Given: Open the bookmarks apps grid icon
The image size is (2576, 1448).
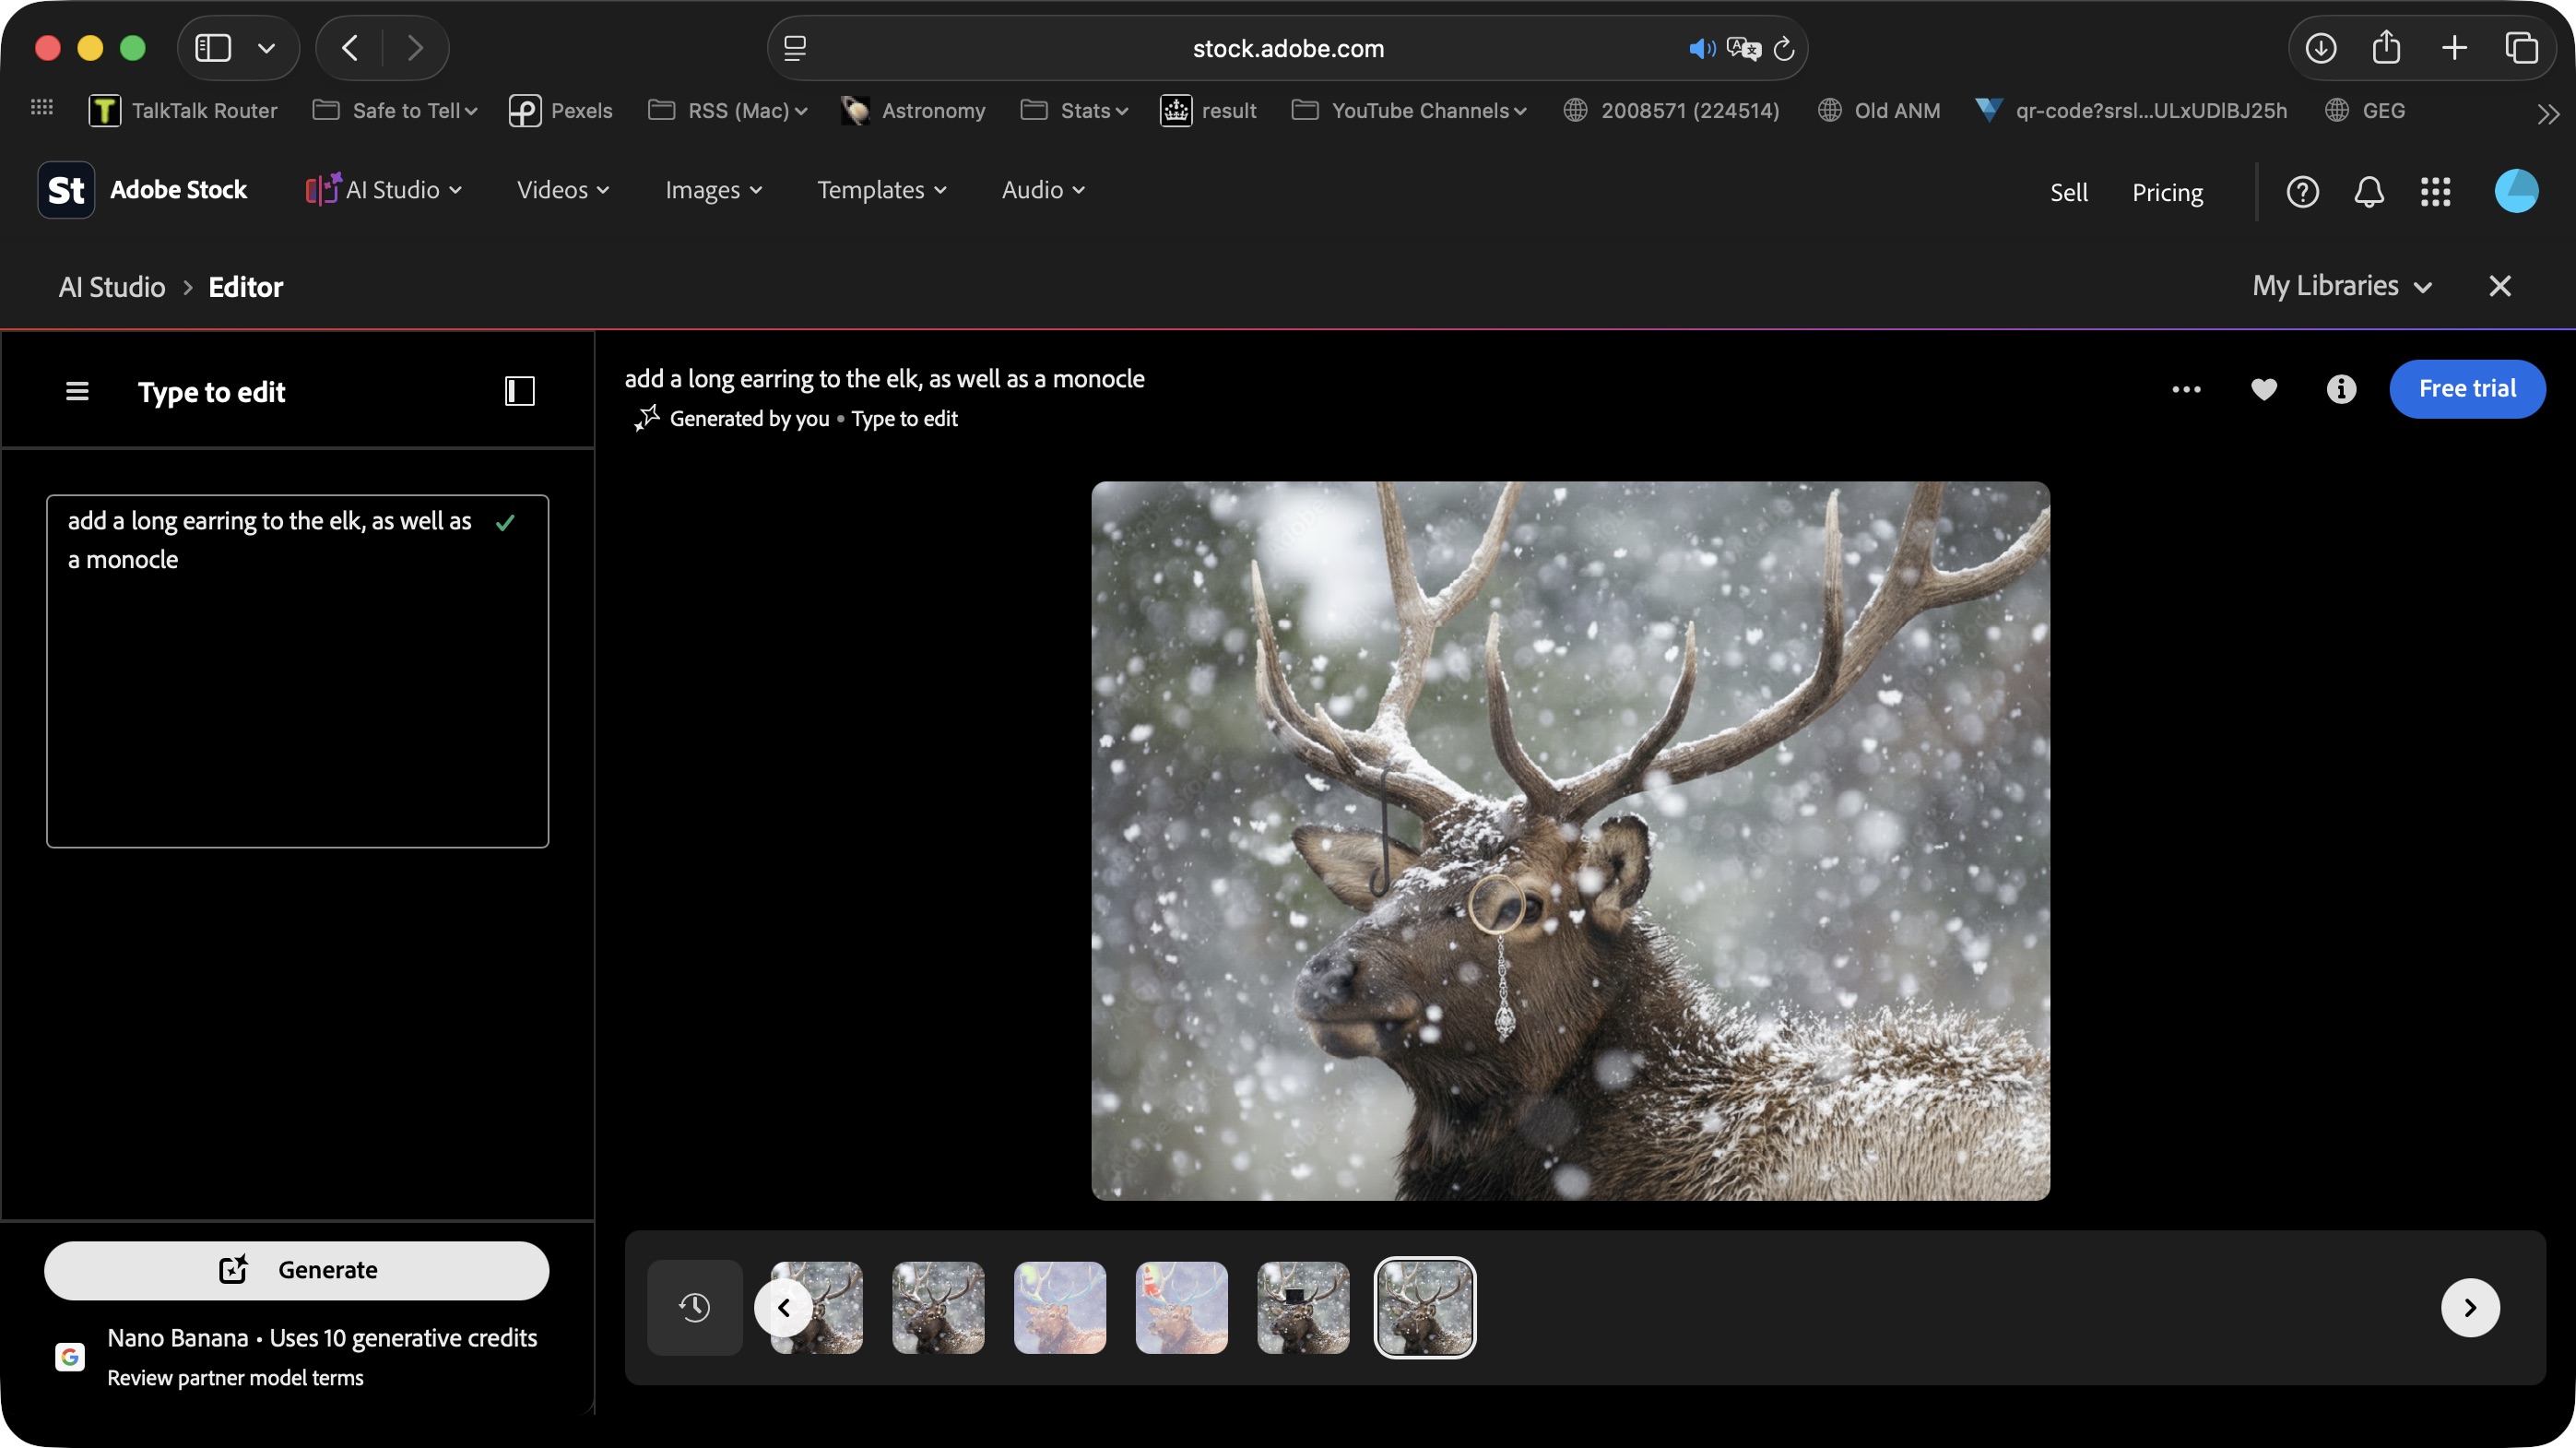Looking at the screenshot, I should (41, 107).
